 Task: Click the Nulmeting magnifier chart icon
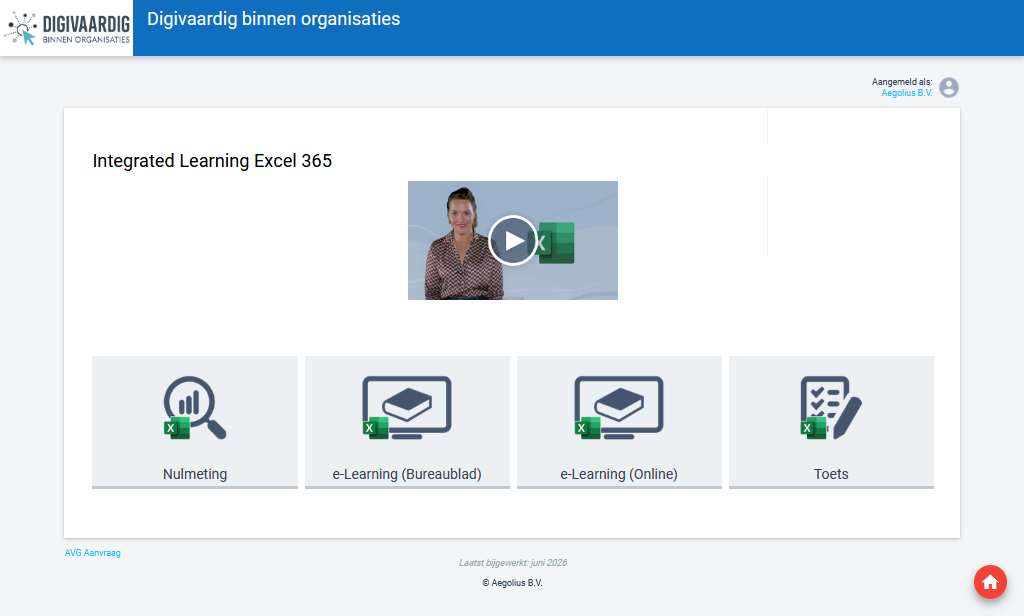click(x=195, y=408)
